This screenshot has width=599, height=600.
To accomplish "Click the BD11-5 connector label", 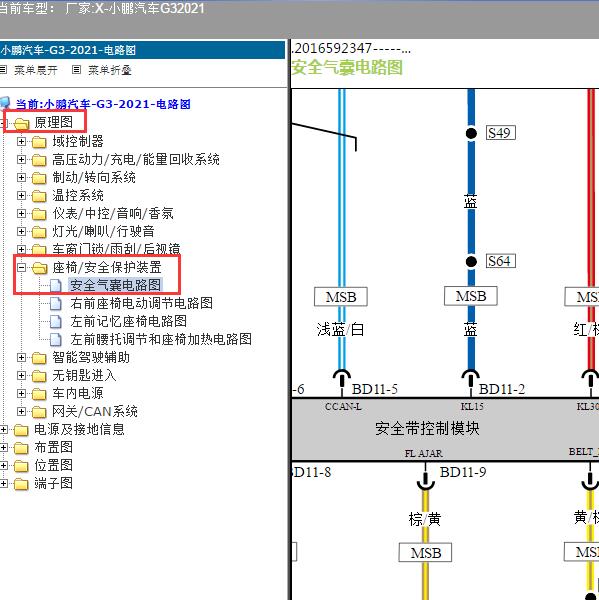I will pyautogui.click(x=375, y=389).
